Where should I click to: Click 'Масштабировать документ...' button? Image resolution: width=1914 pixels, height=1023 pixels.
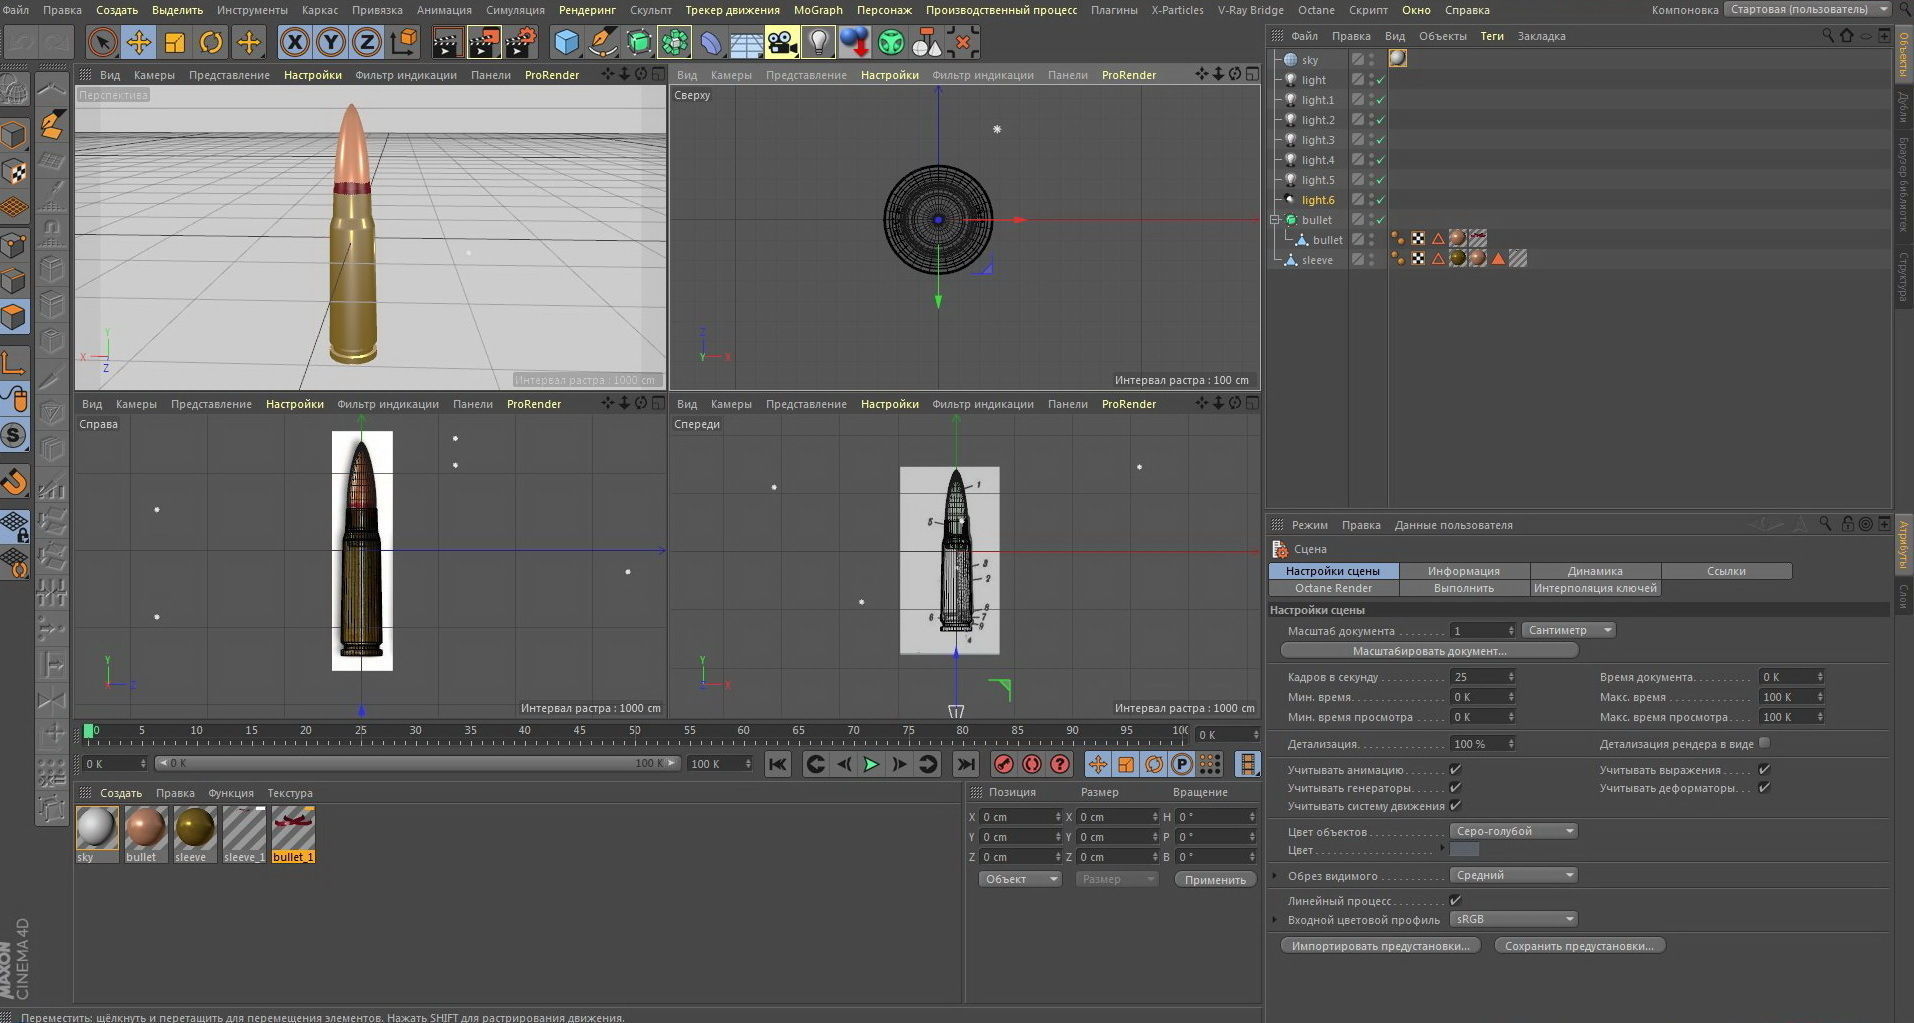(1429, 651)
